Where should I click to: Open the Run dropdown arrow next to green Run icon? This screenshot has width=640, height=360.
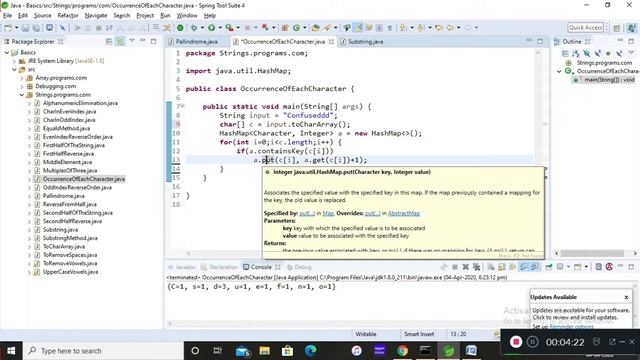220,27
